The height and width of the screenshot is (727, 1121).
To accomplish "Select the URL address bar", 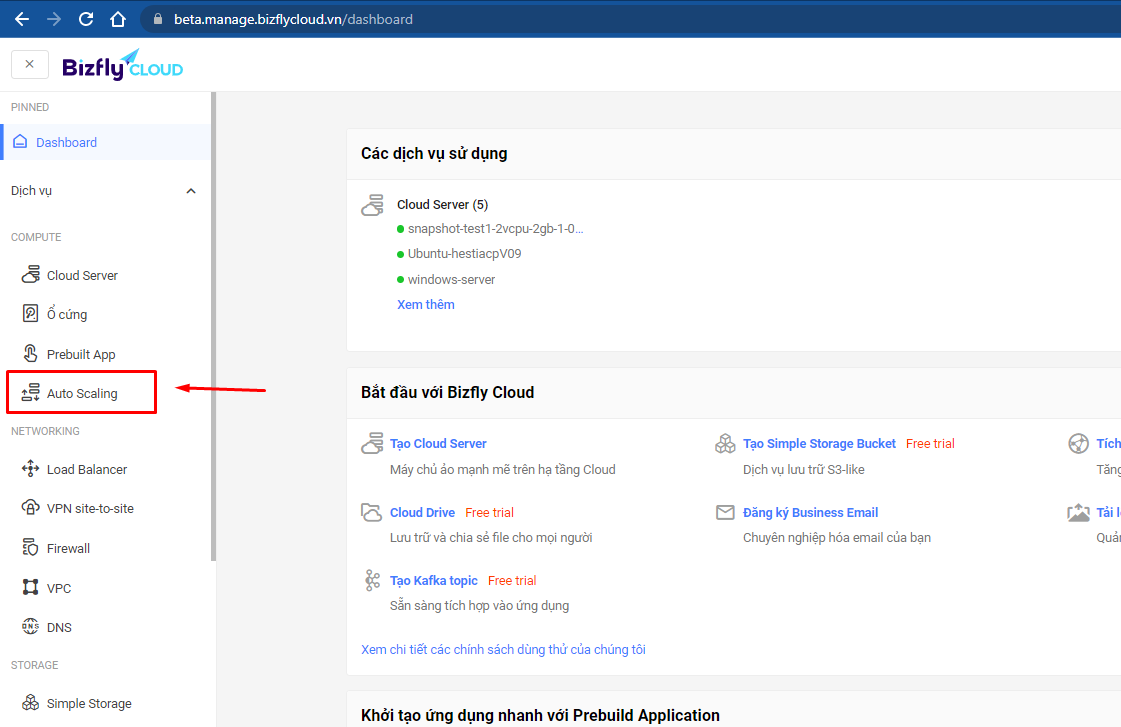I will pos(629,19).
